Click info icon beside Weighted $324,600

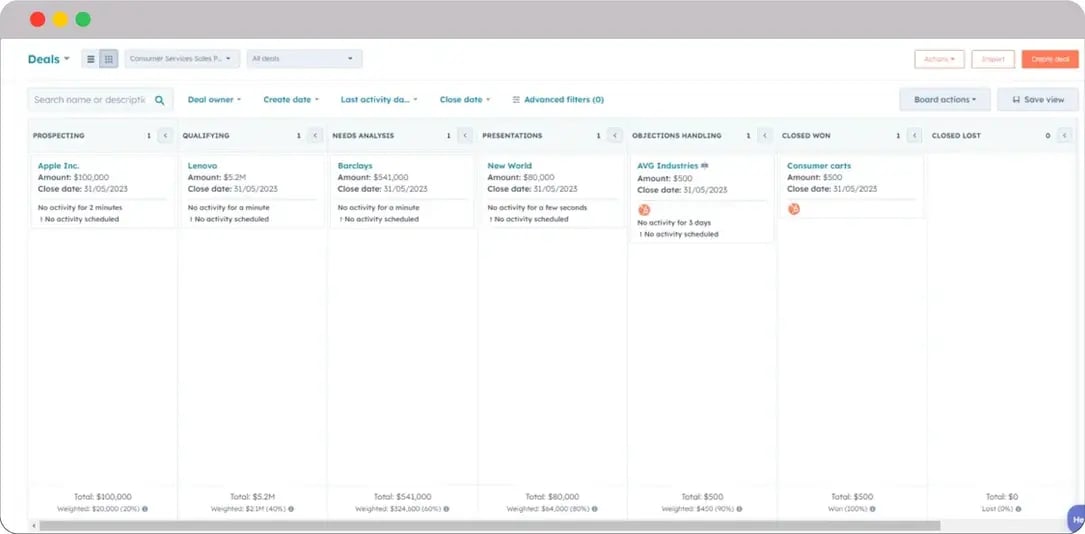click(x=446, y=509)
